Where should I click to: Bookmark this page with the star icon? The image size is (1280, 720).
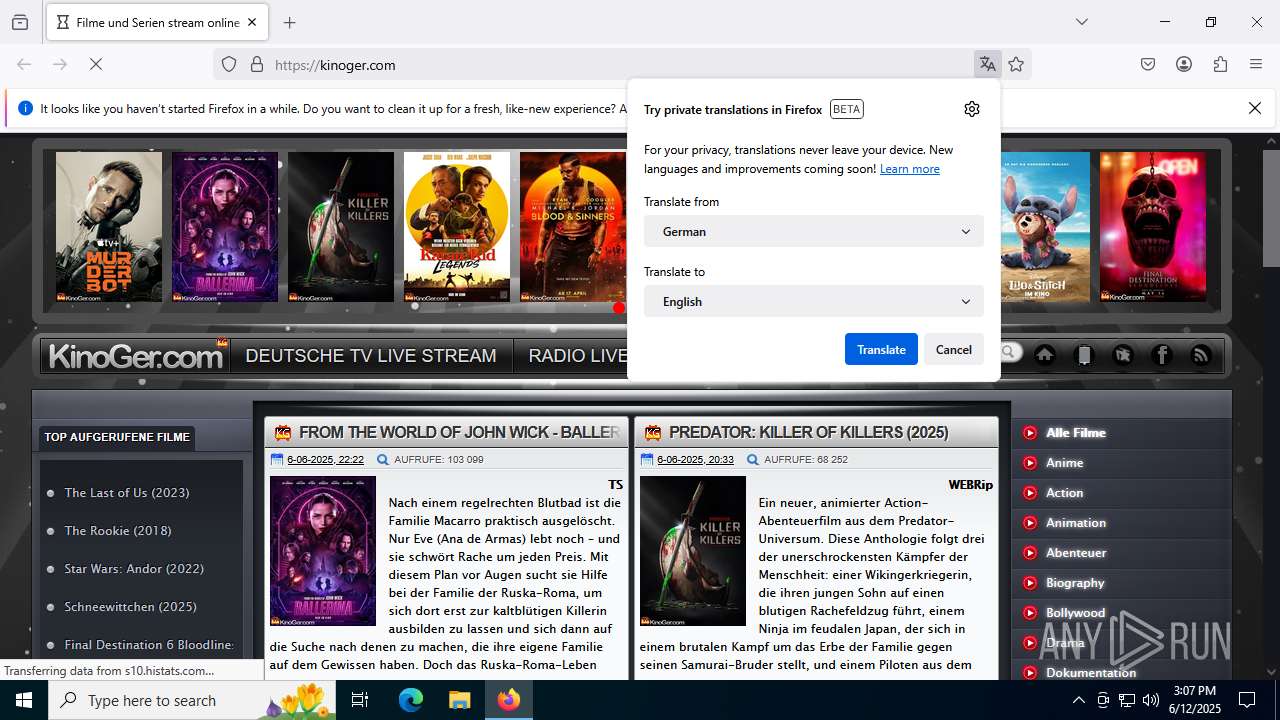point(1016,64)
